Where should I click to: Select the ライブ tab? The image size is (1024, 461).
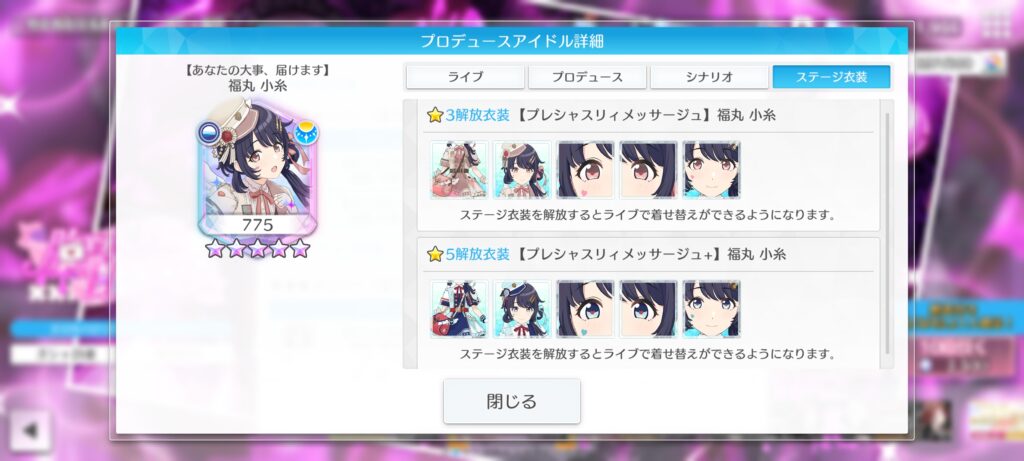[x=465, y=76]
